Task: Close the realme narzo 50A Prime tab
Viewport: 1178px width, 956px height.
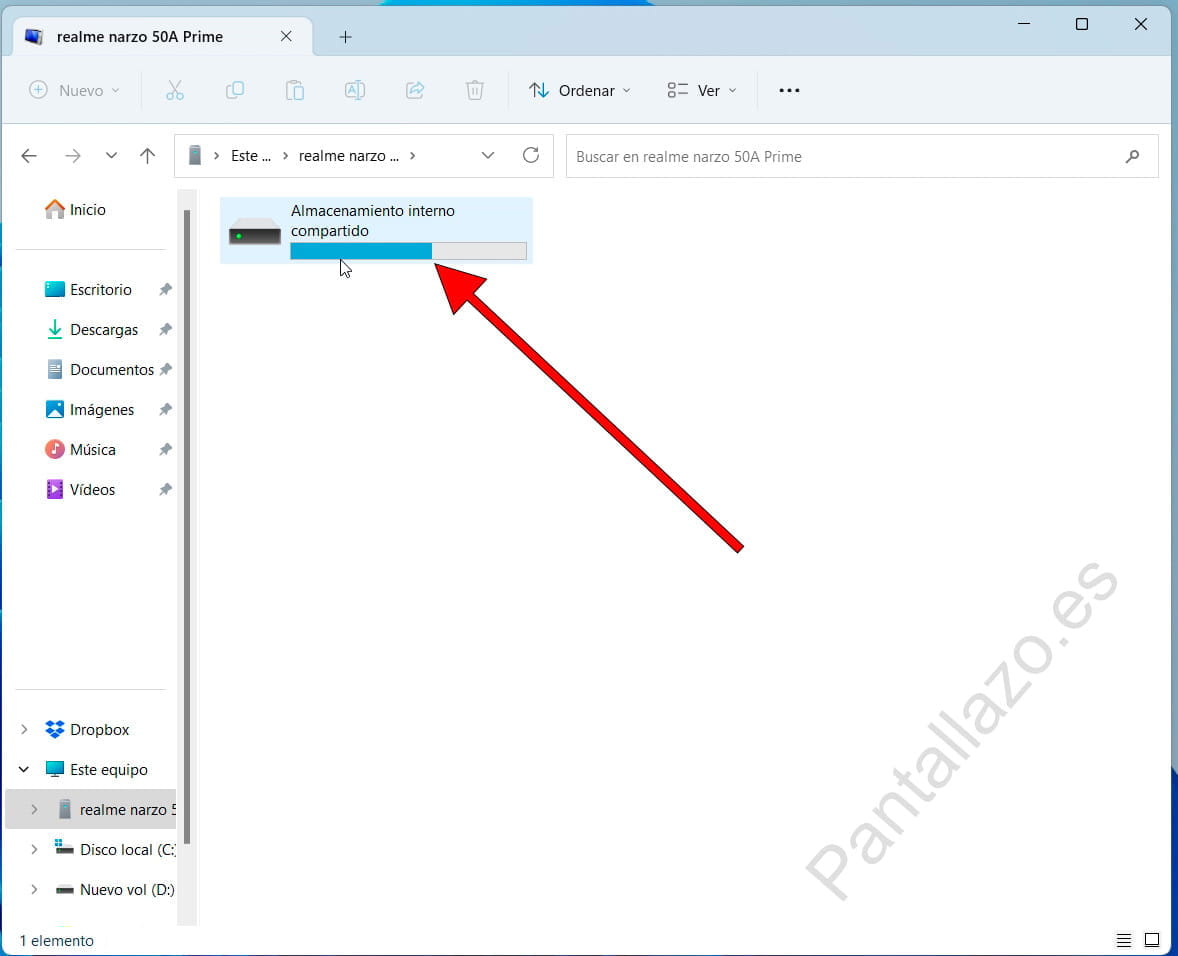Action: pyautogui.click(x=286, y=36)
